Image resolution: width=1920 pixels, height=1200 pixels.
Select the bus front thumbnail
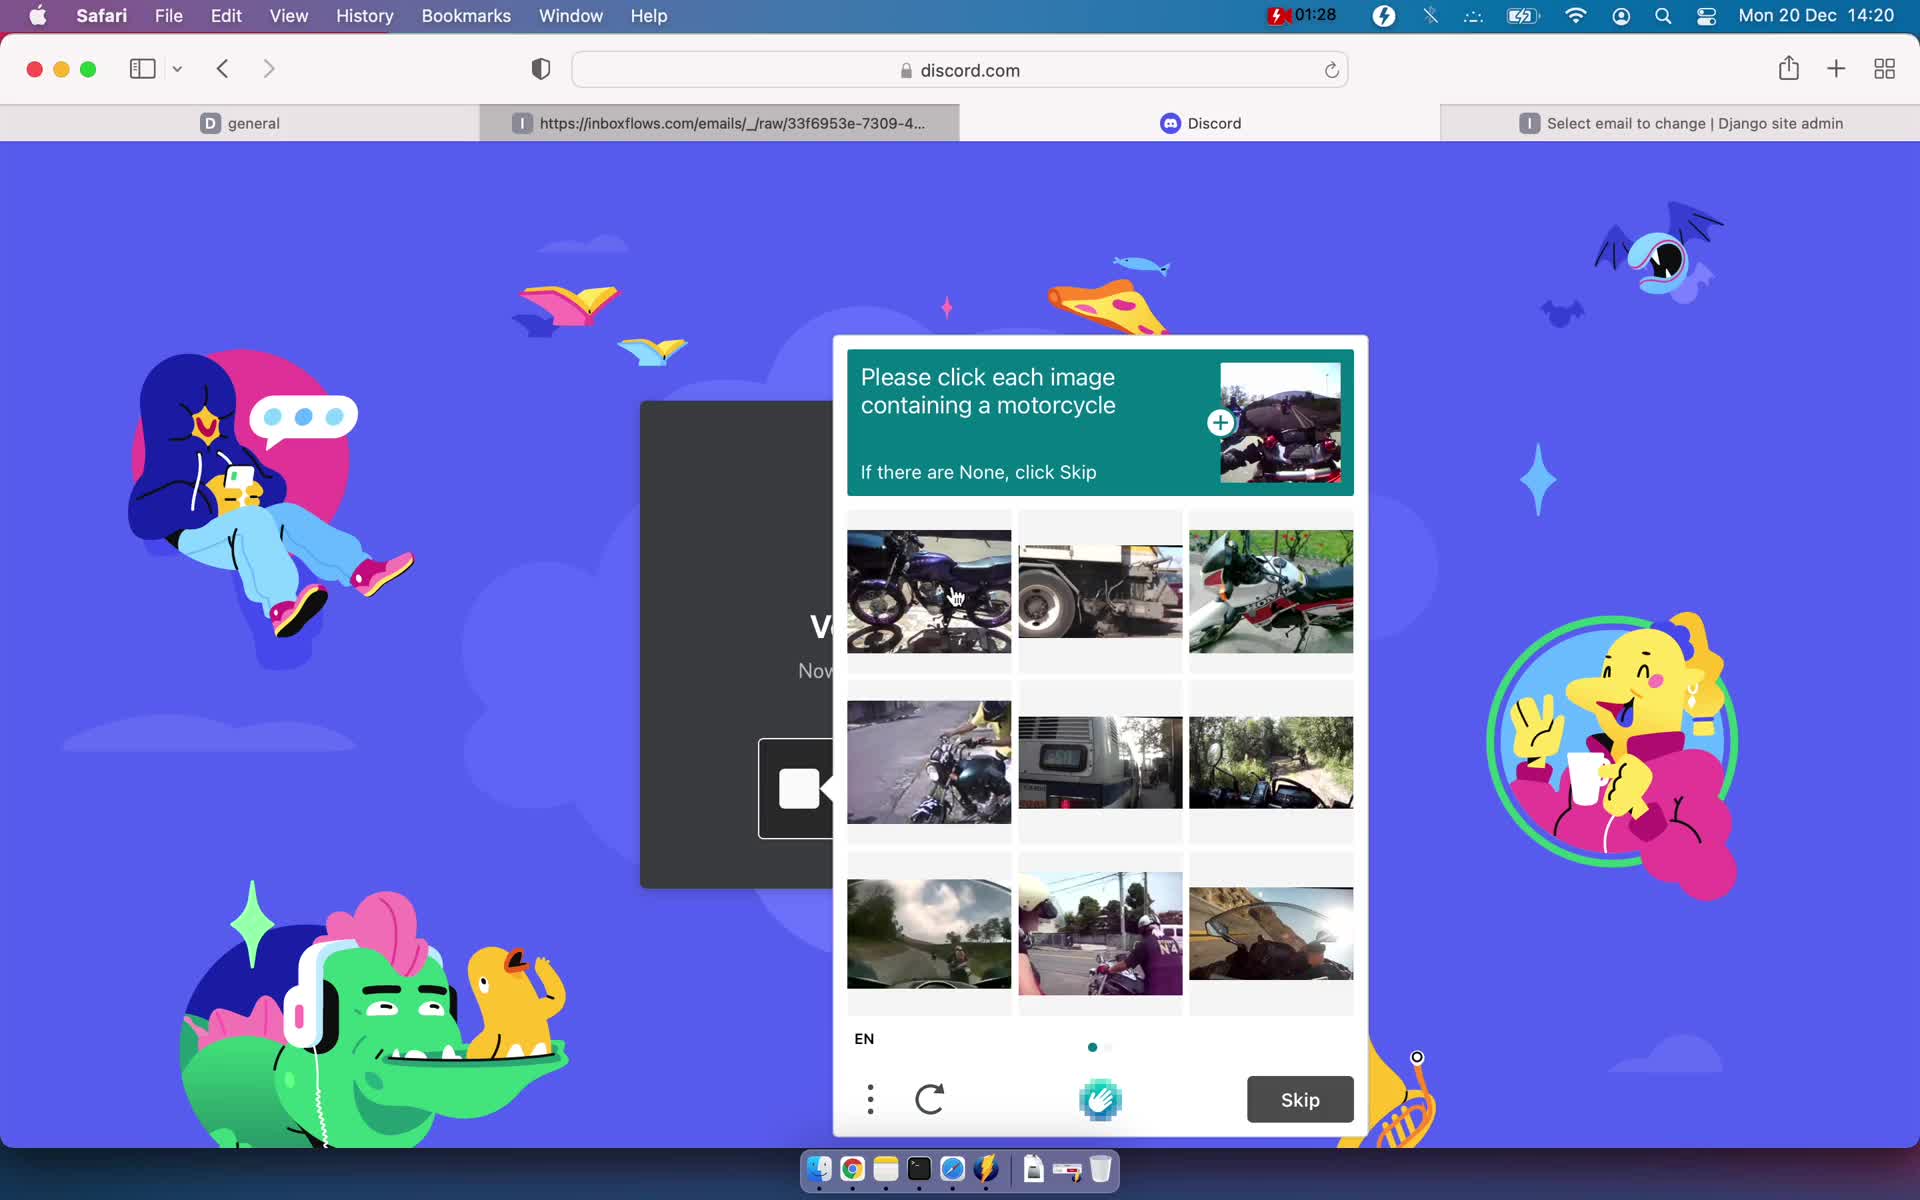(1100, 762)
